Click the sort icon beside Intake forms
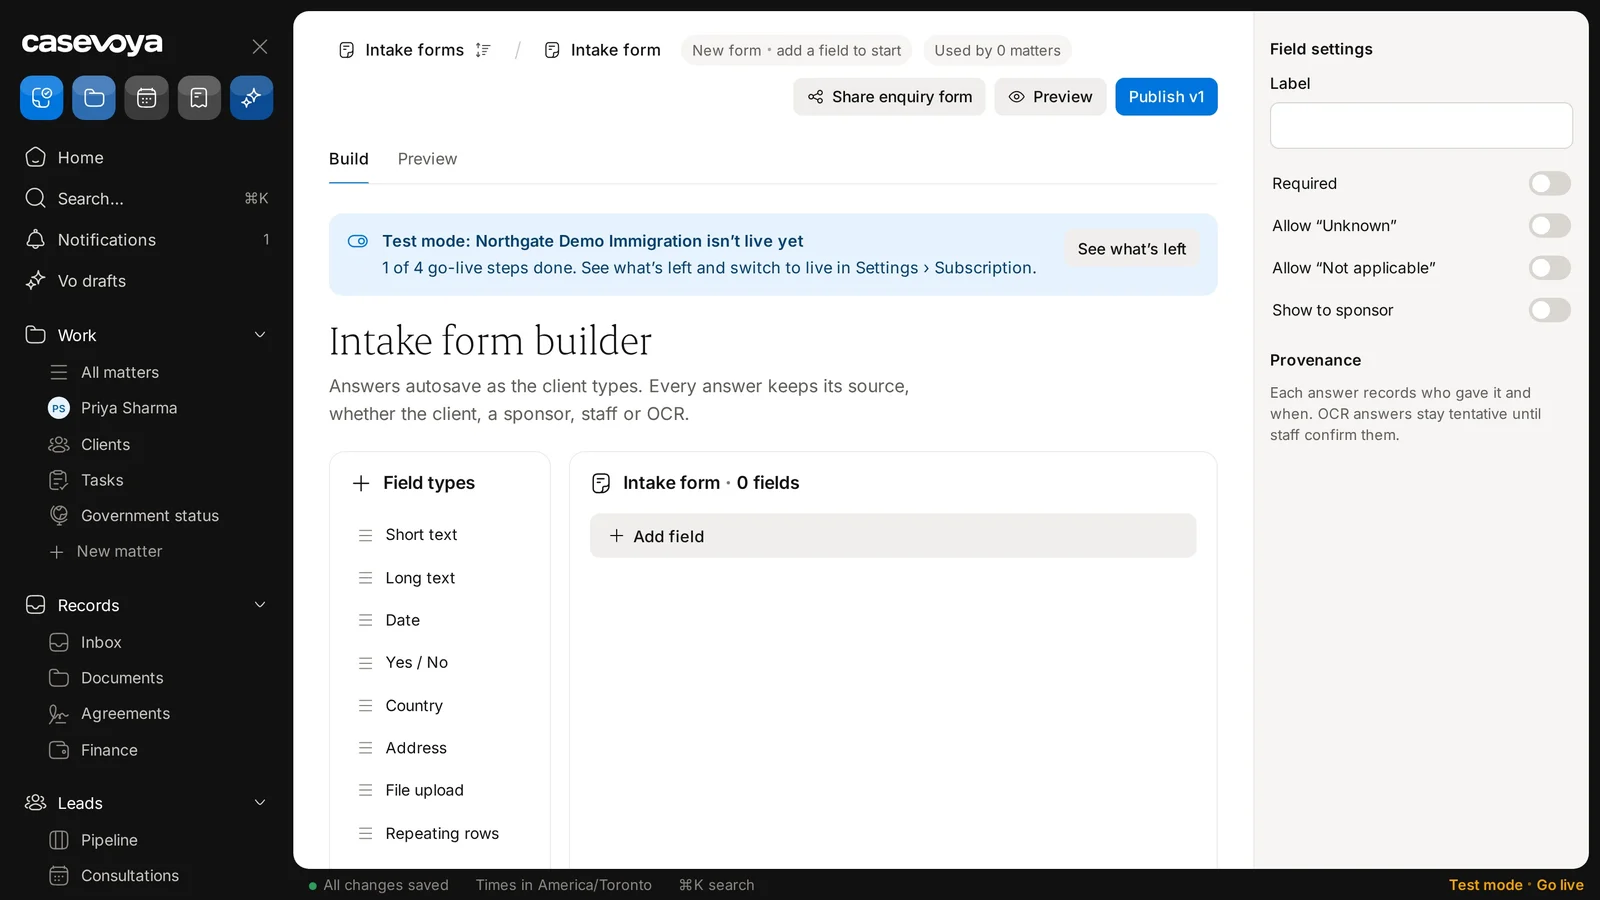1600x900 pixels. 483,50
